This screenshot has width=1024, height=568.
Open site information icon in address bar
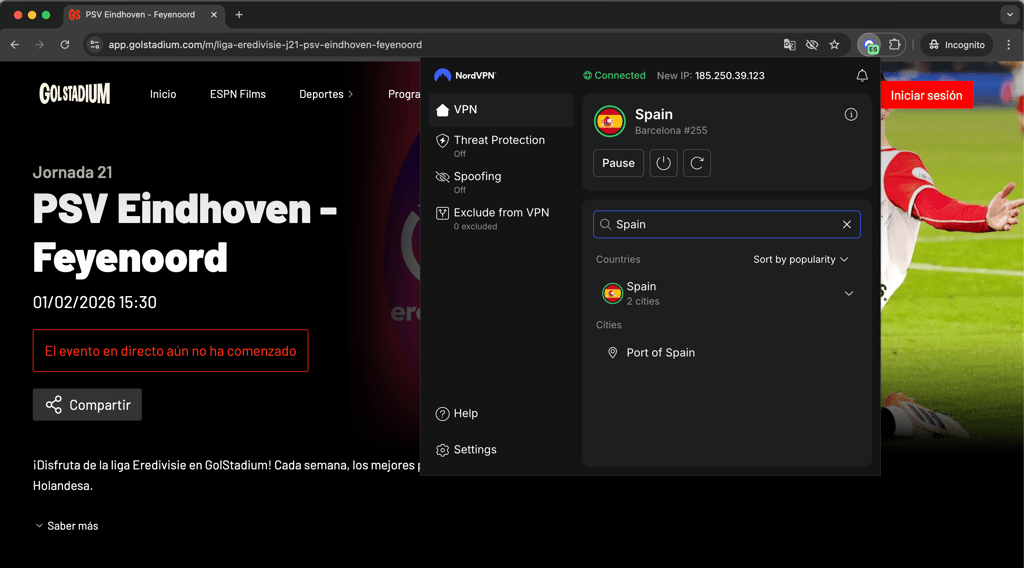(x=95, y=44)
